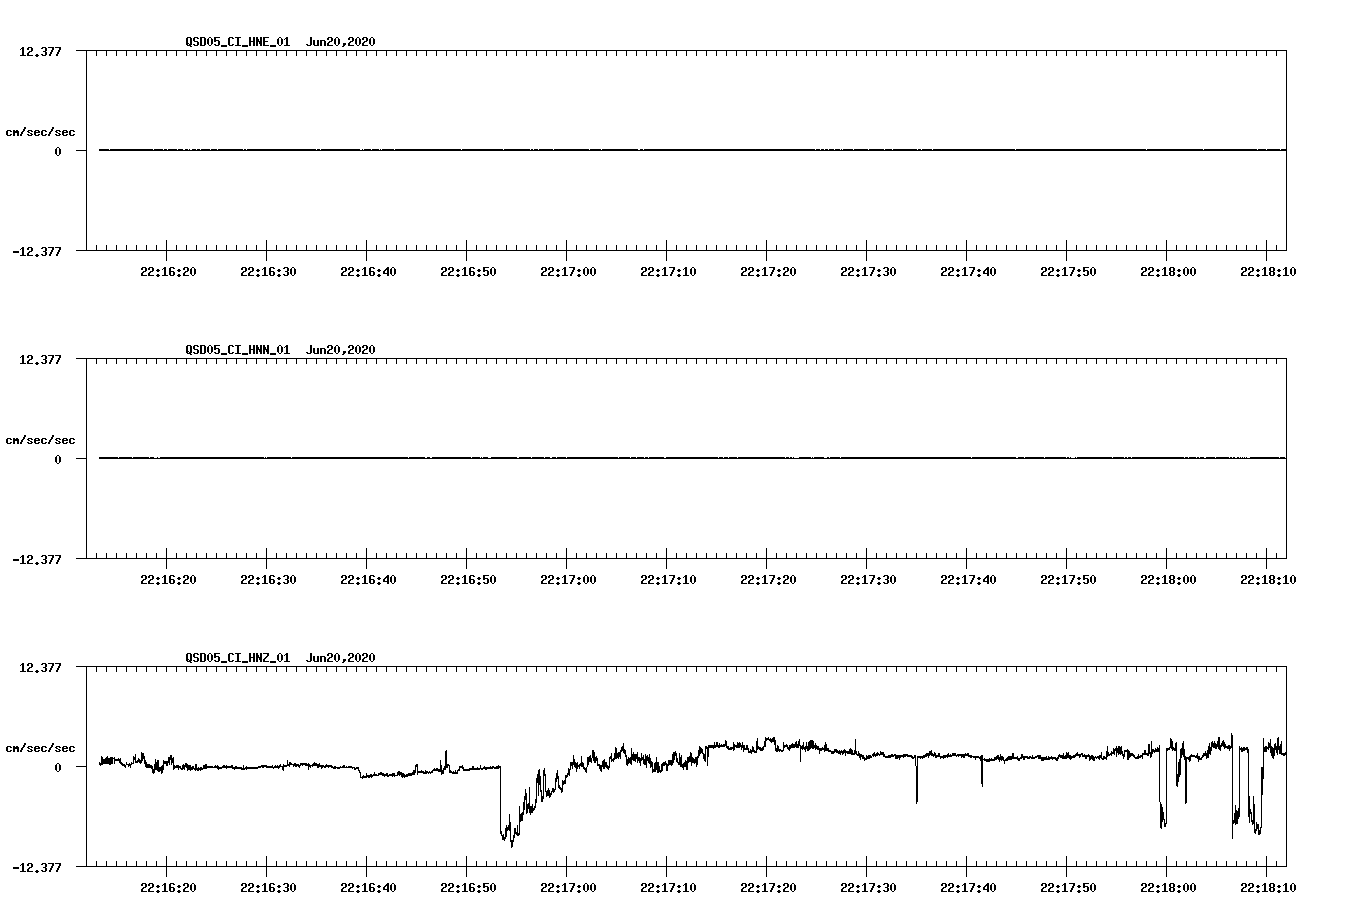Click the narrow HNZ spike near 22:17:41
The height and width of the screenshot is (924, 1358).
[x=982, y=771]
